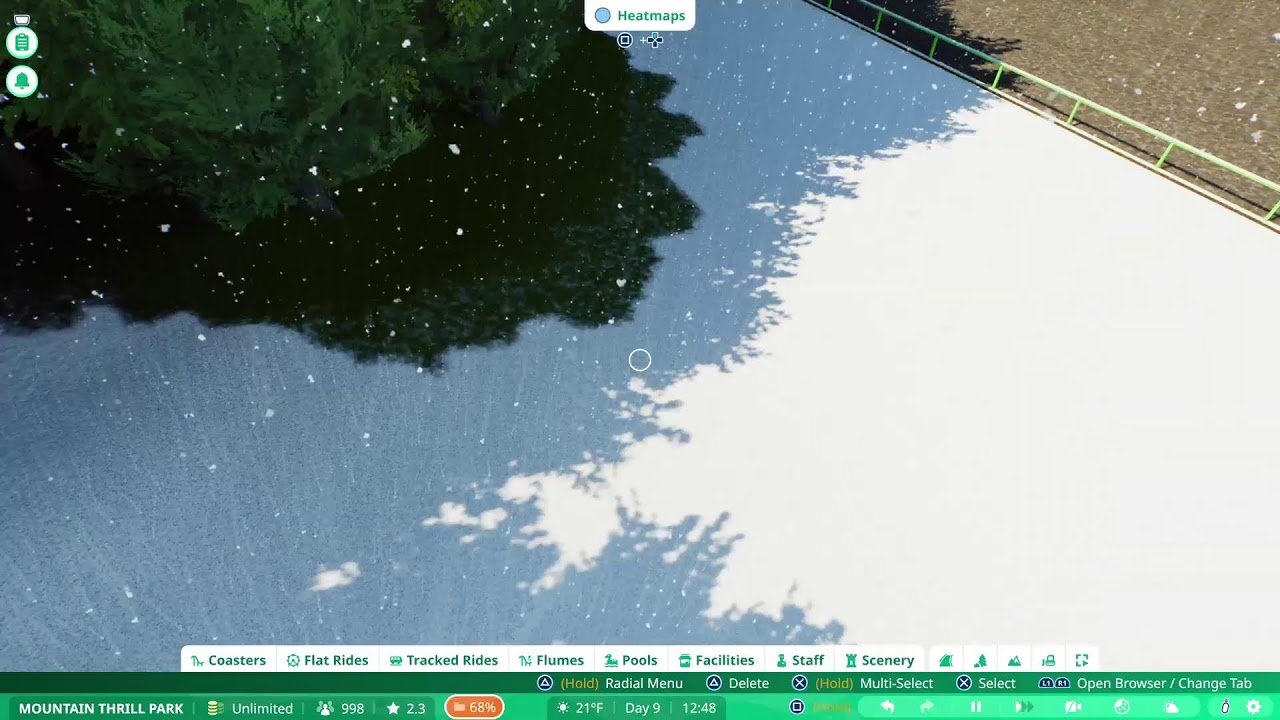This screenshot has width=1280, height=720.
Task: Open the park map icon
Action: click(1073, 707)
